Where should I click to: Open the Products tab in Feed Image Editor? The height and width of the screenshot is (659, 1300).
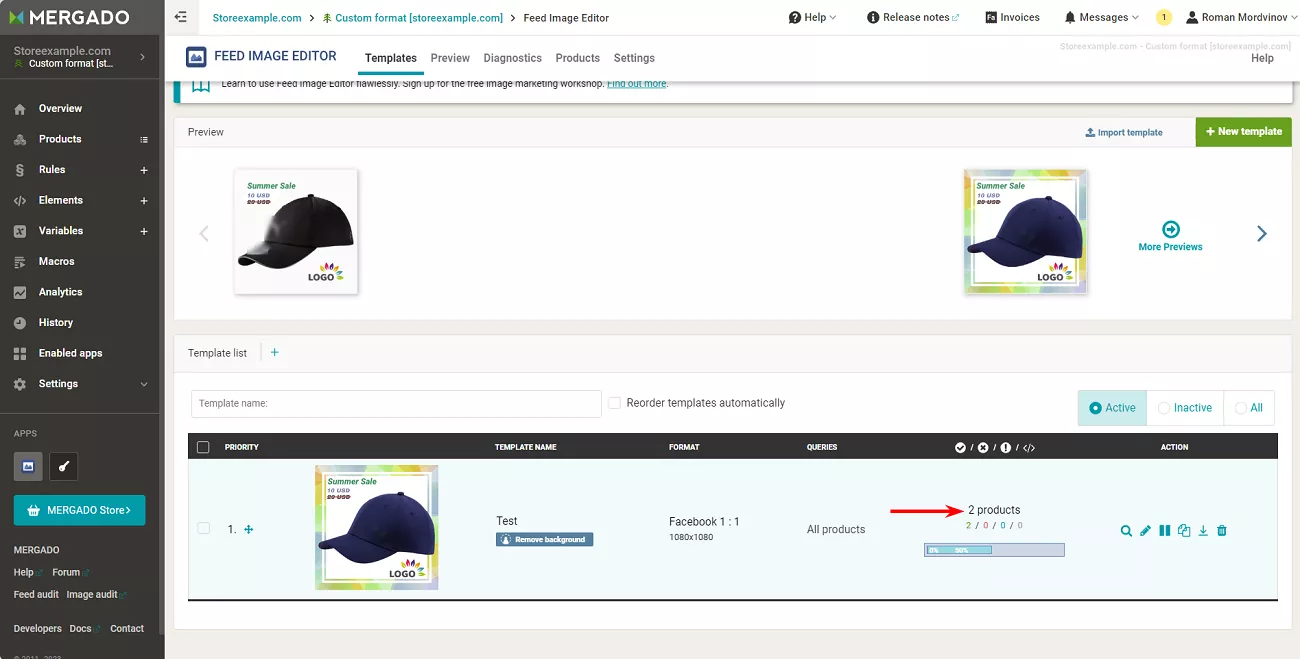(578, 58)
